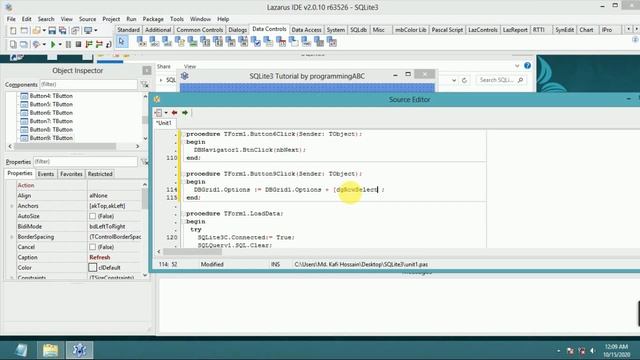Switch to the SQLdb palette tab

358,30
